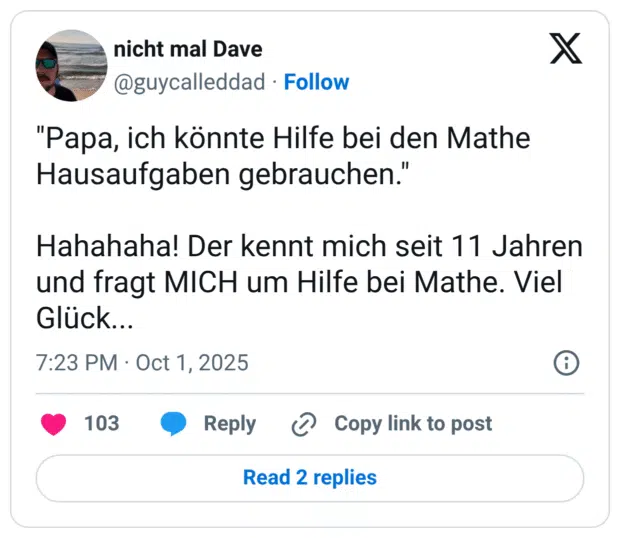620x538 pixels.
Task: Open the "7:23 PM" timestamp
Action: [x=76, y=363]
